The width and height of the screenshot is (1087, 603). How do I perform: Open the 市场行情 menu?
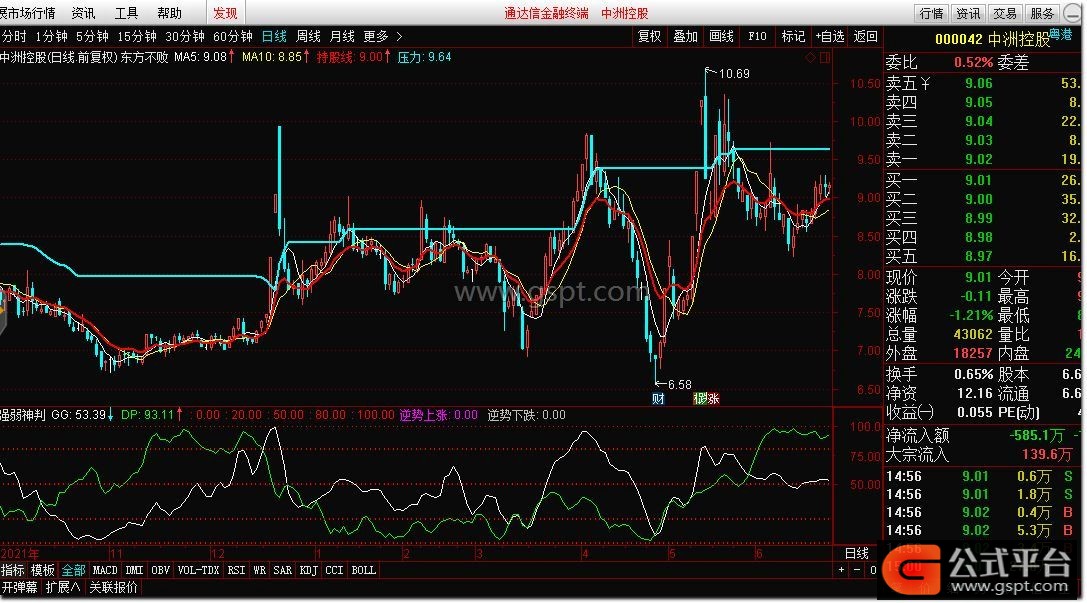click(28, 13)
